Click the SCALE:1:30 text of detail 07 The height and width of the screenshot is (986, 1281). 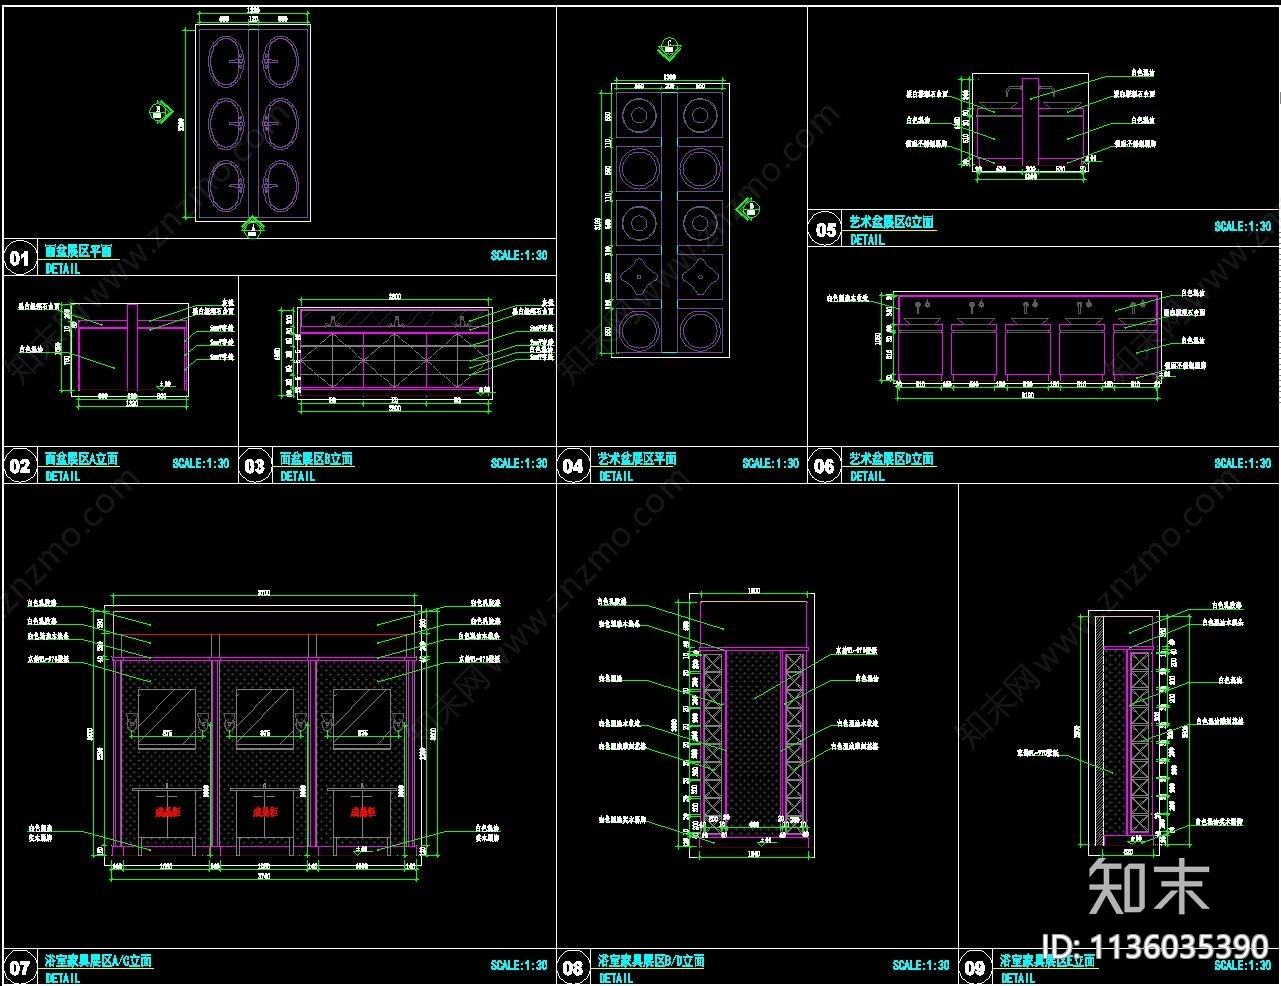click(519, 966)
